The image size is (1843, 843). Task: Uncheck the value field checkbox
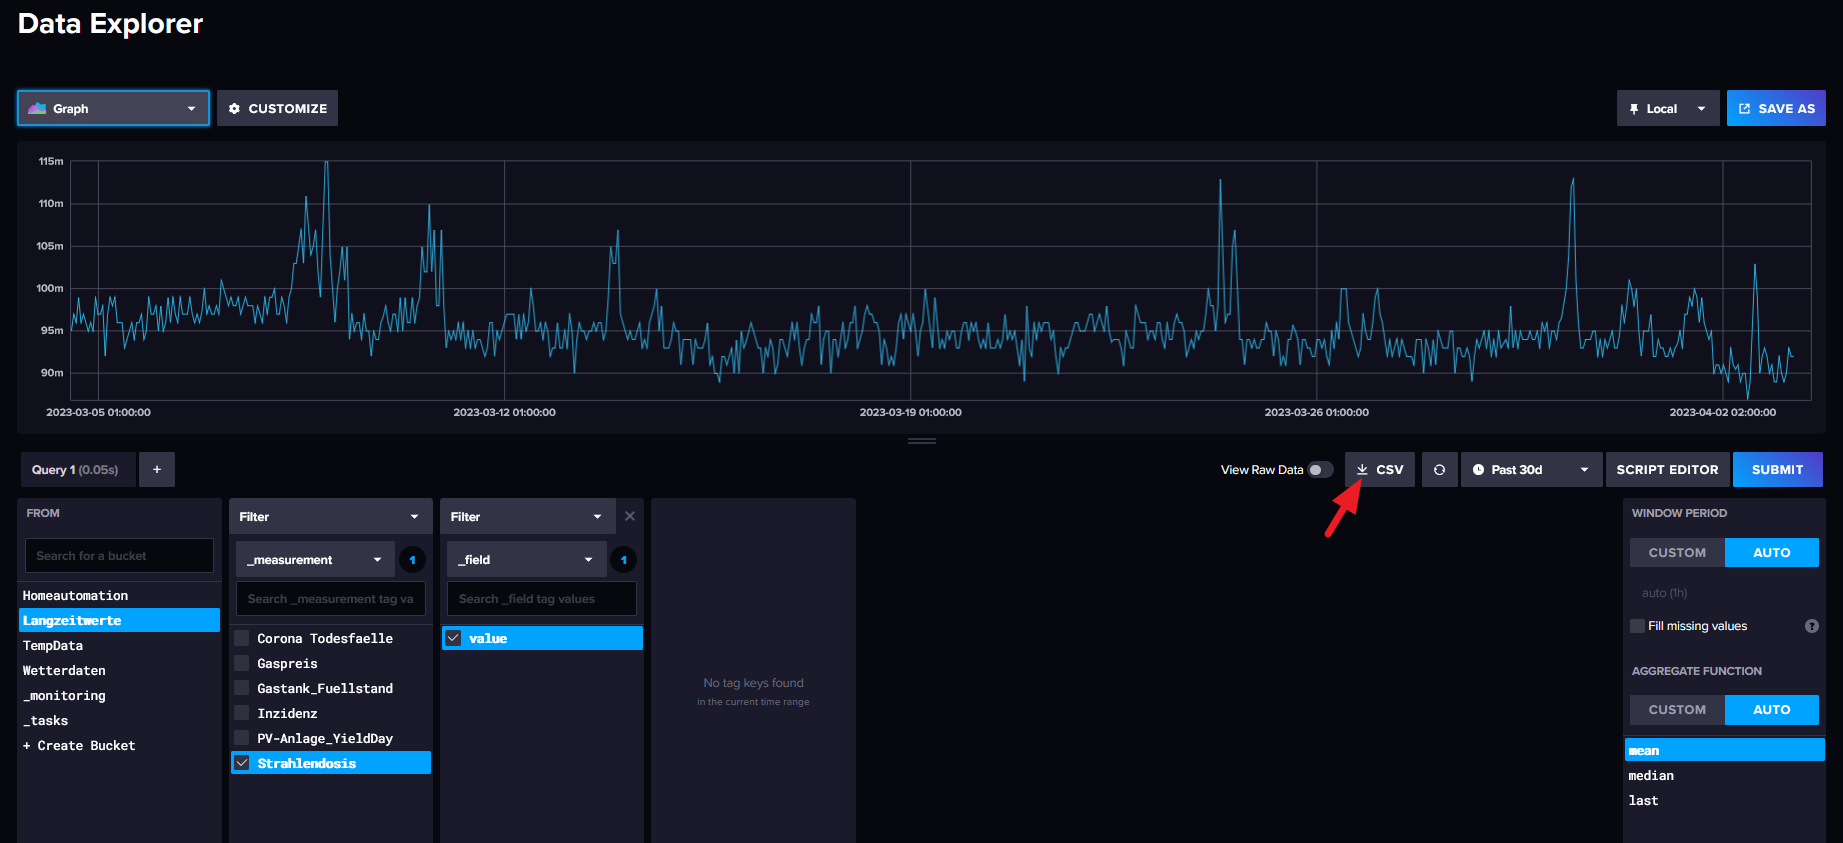453,638
